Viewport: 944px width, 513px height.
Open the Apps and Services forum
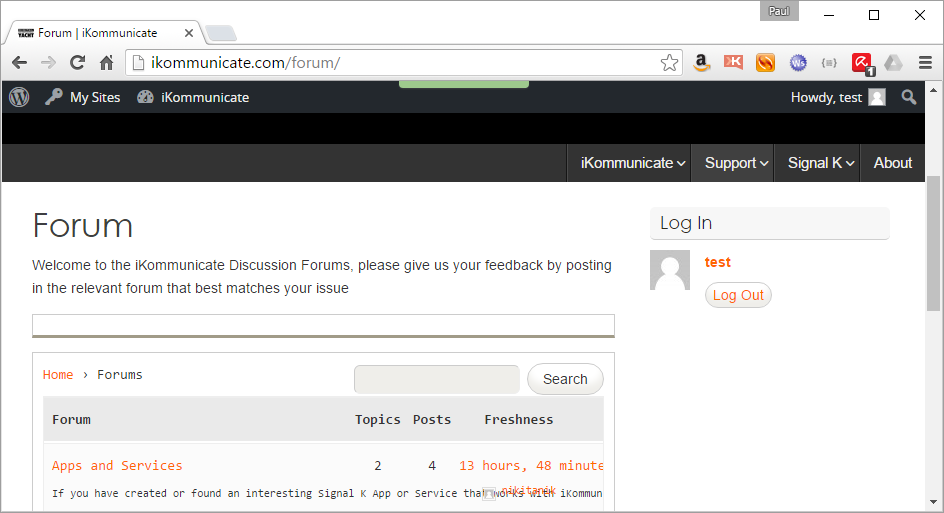click(117, 465)
